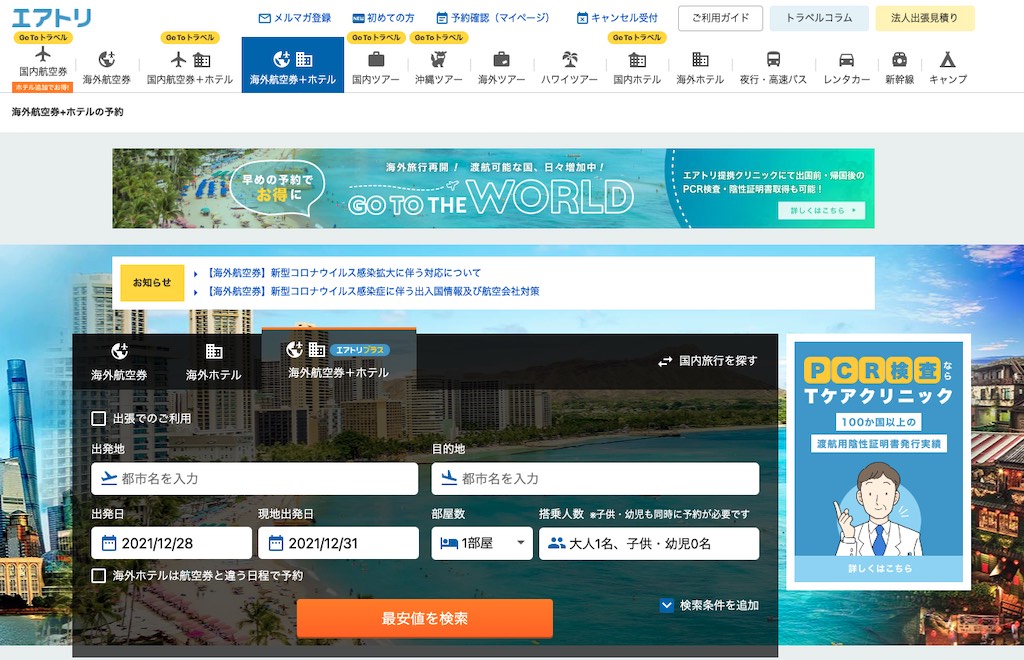Viewport: 1024px width, 660px height.
Task: Open the ご利用ガイド button
Action: click(720, 18)
